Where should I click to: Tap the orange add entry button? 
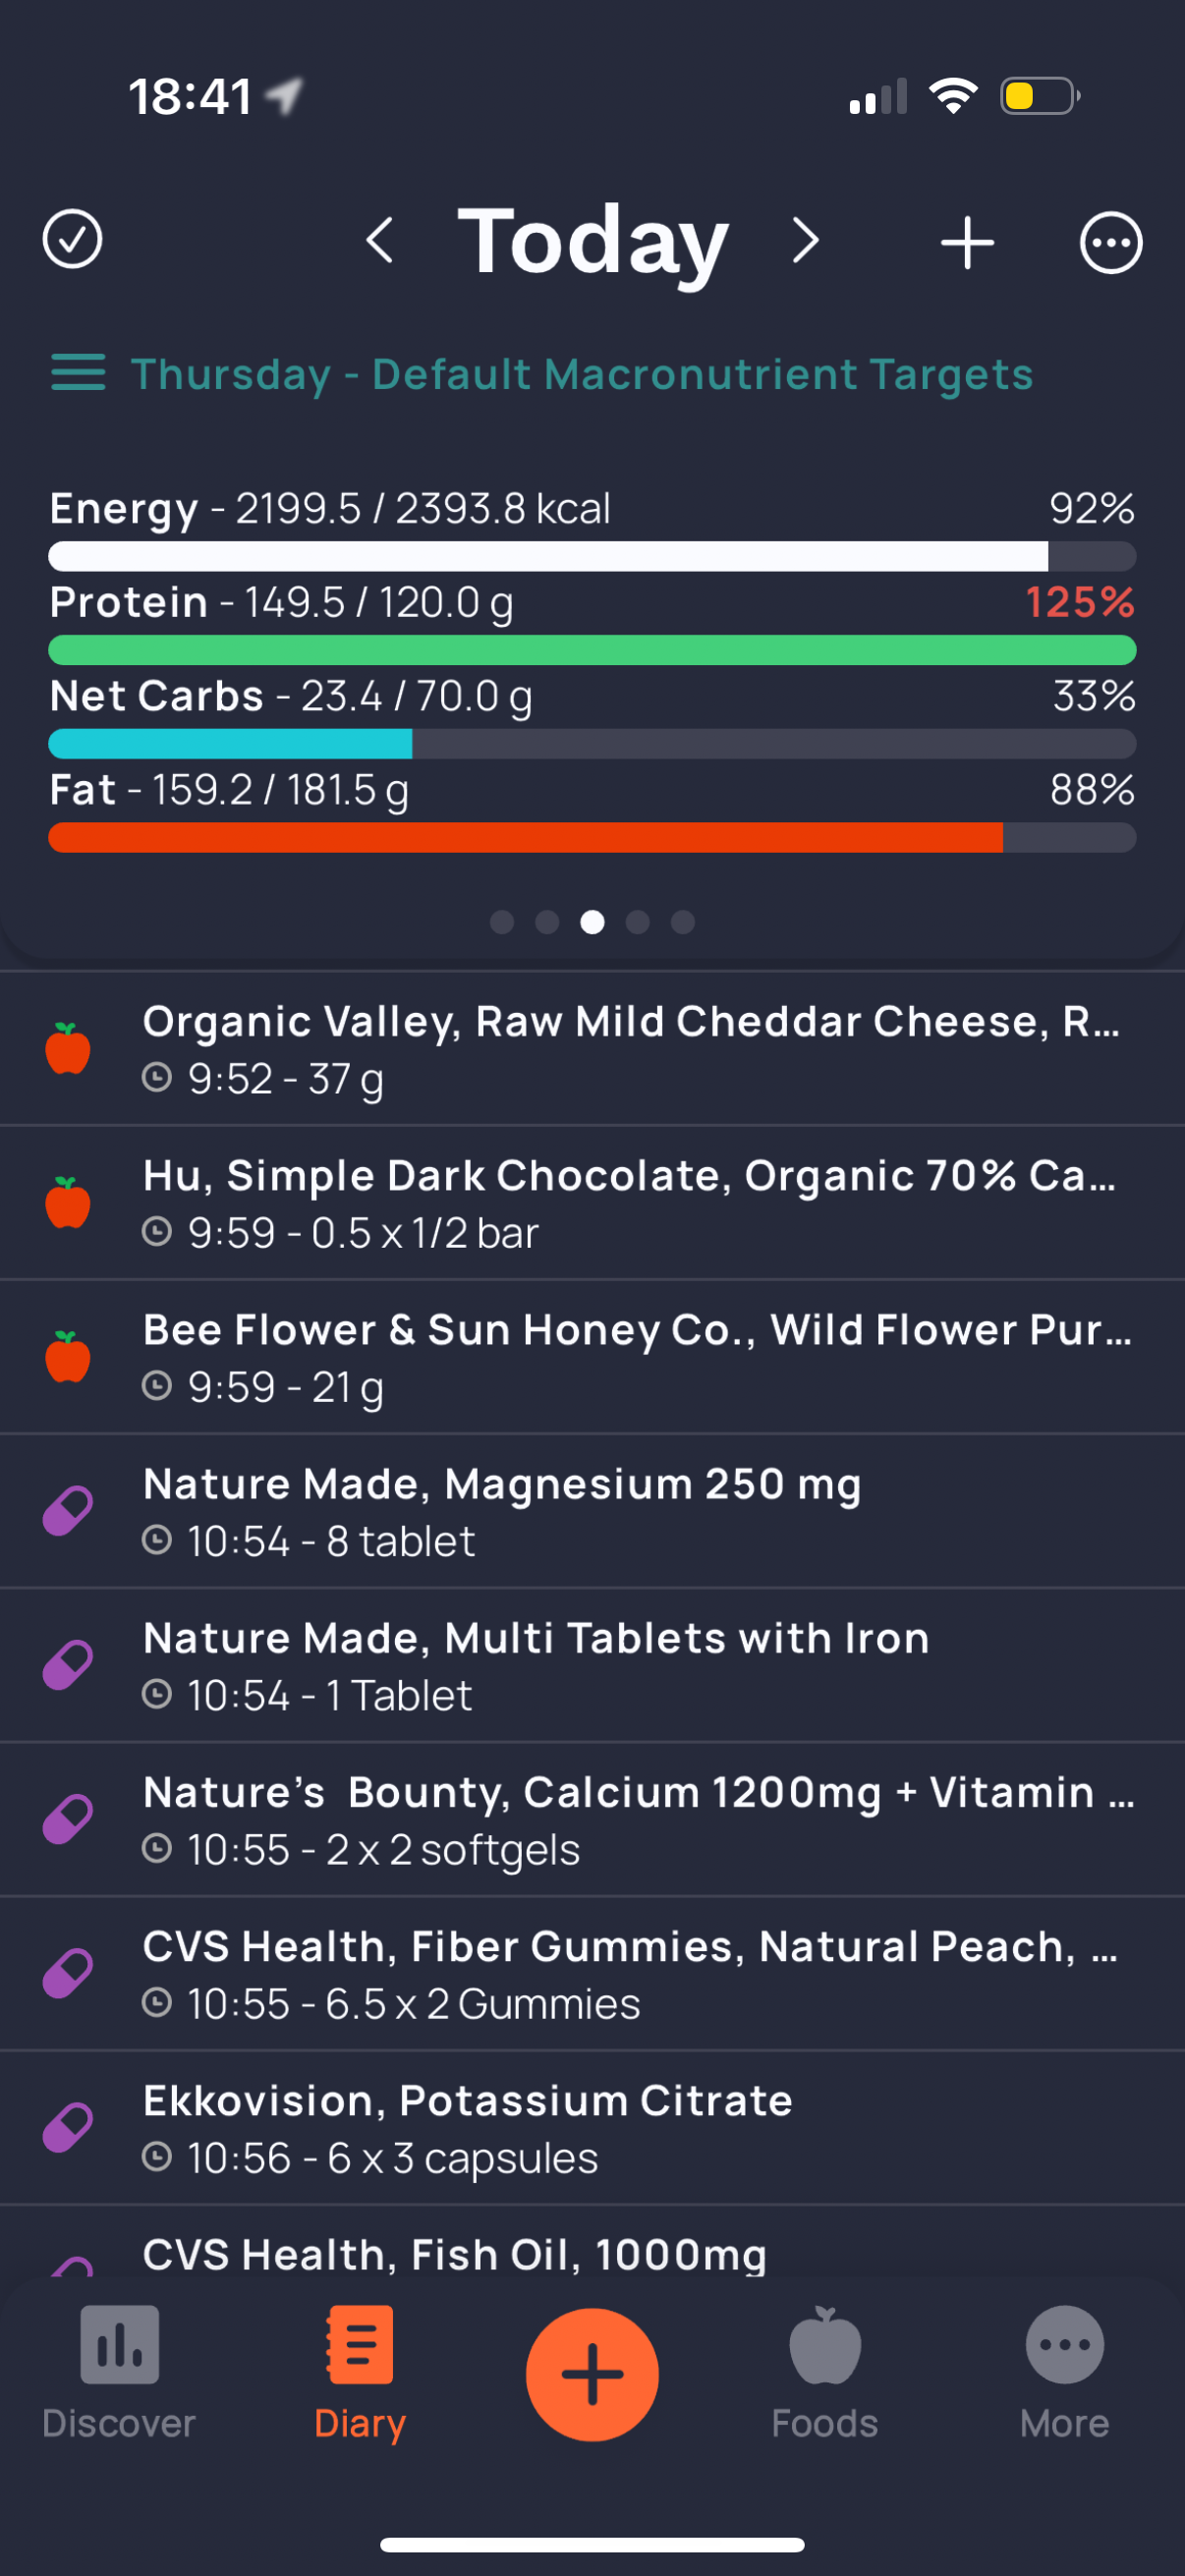pyautogui.click(x=592, y=2374)
